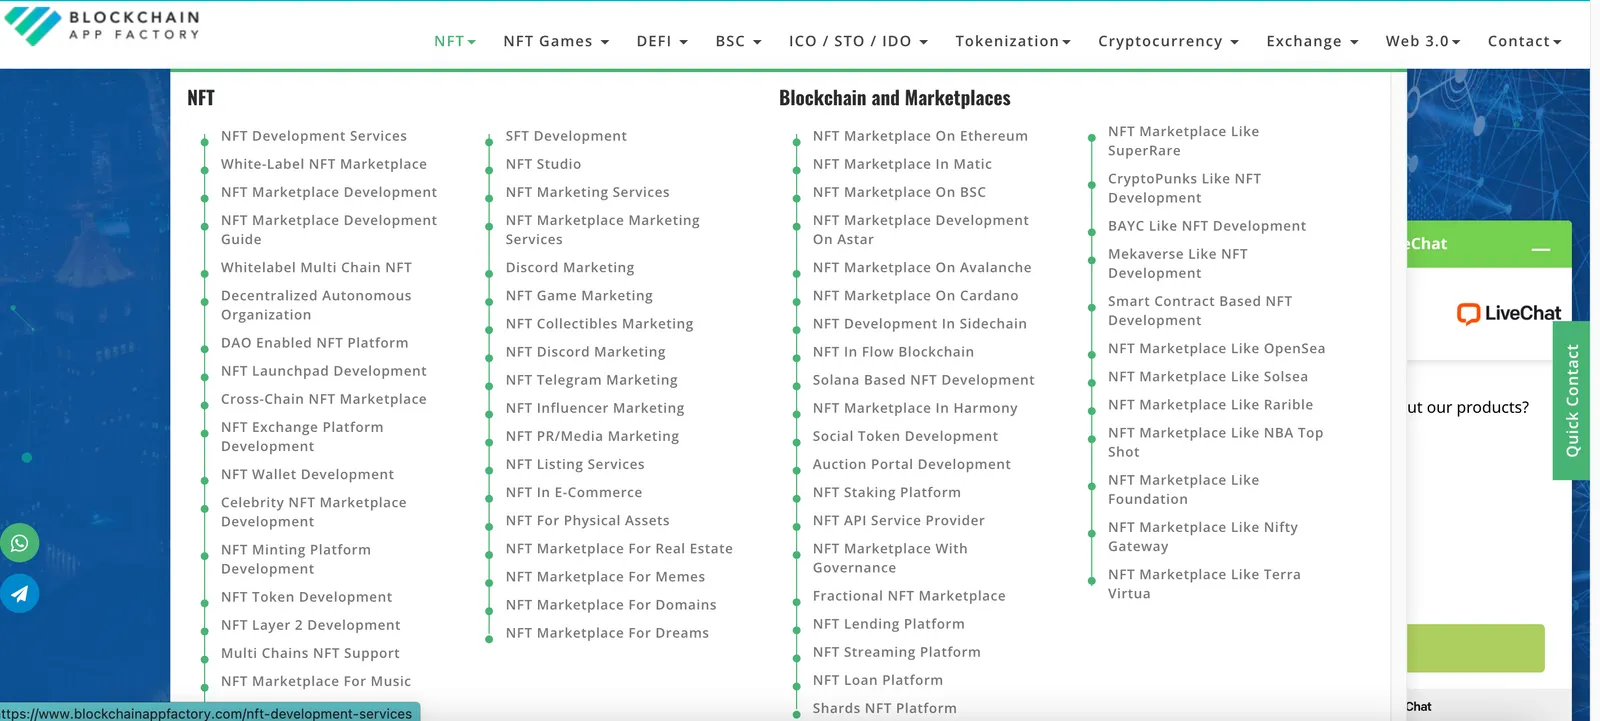Select Cross-Chain NFT Marketplace
Viewport: 1600px width, 721px height.
click(324, 399)
